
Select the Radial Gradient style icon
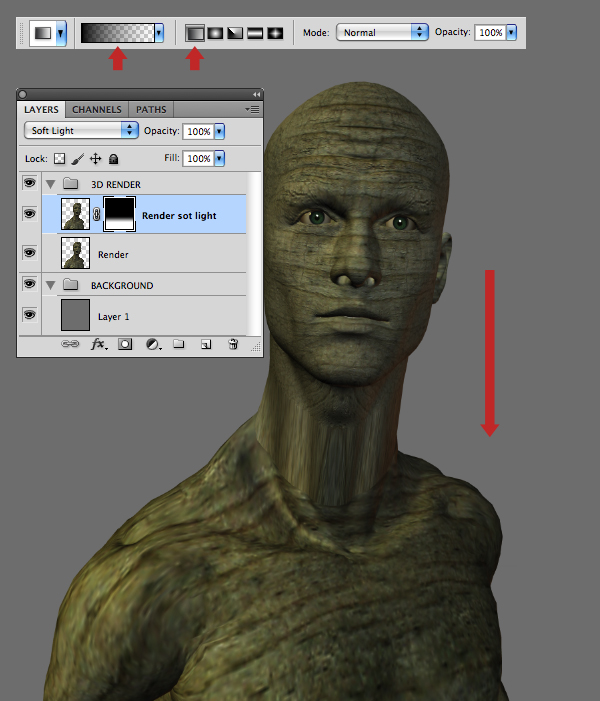(x=215, y=33)
